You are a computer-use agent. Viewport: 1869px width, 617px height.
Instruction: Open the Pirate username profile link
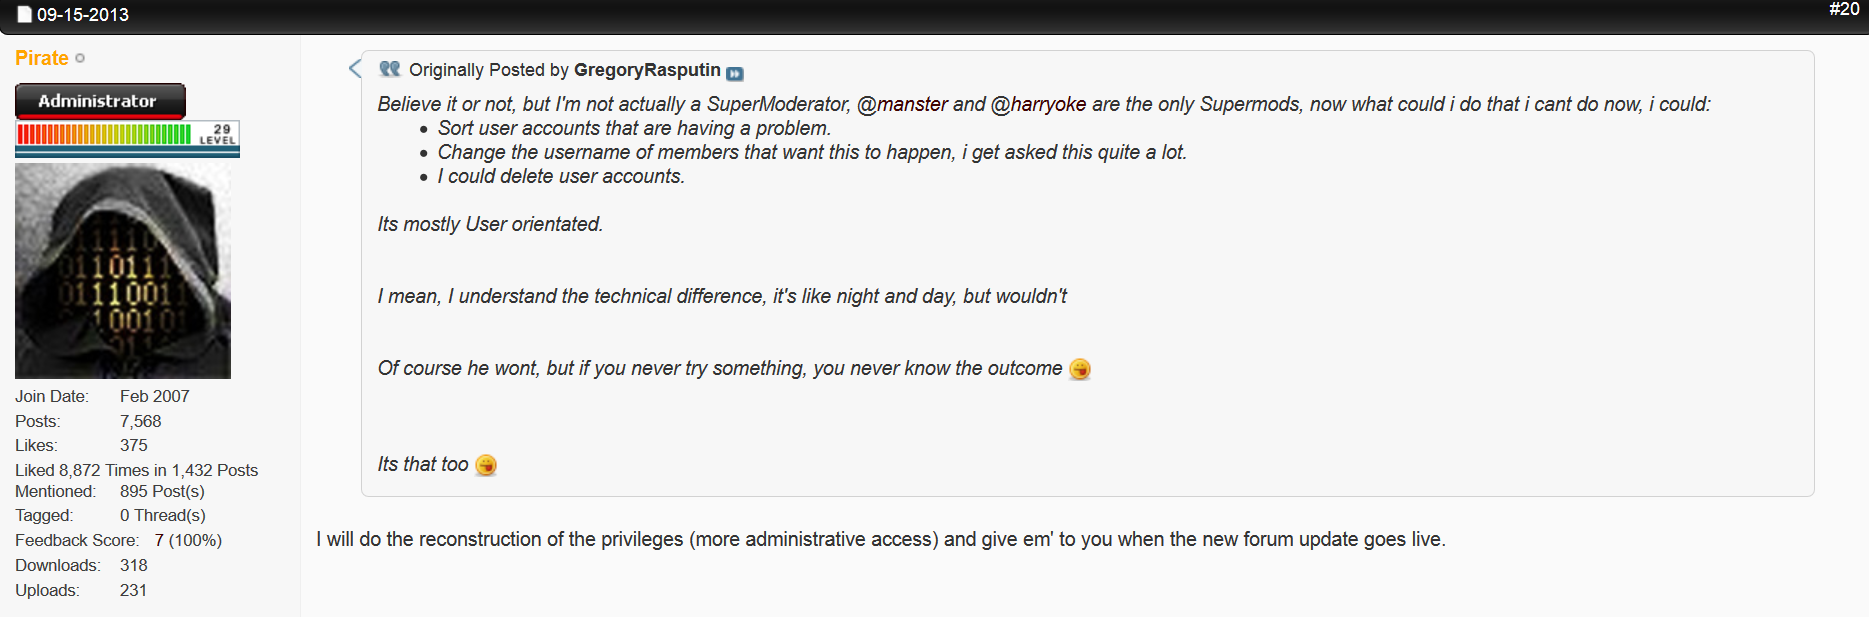pos(42,58)
